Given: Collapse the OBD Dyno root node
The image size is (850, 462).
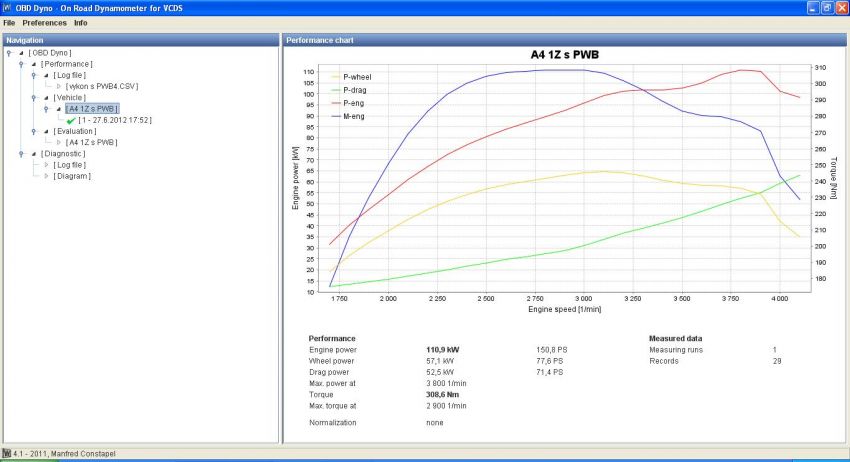Looking at the screenshot, I should [21, 53].
